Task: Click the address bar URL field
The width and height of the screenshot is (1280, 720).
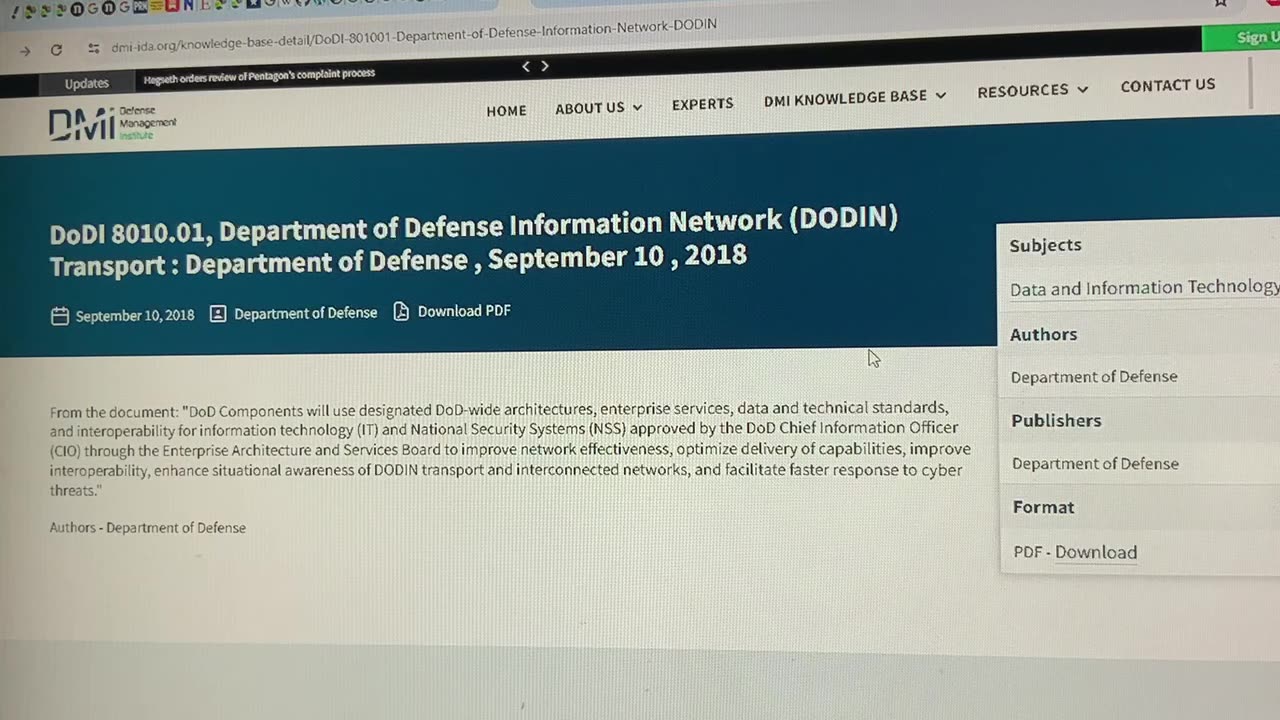Action: (414, 36)
